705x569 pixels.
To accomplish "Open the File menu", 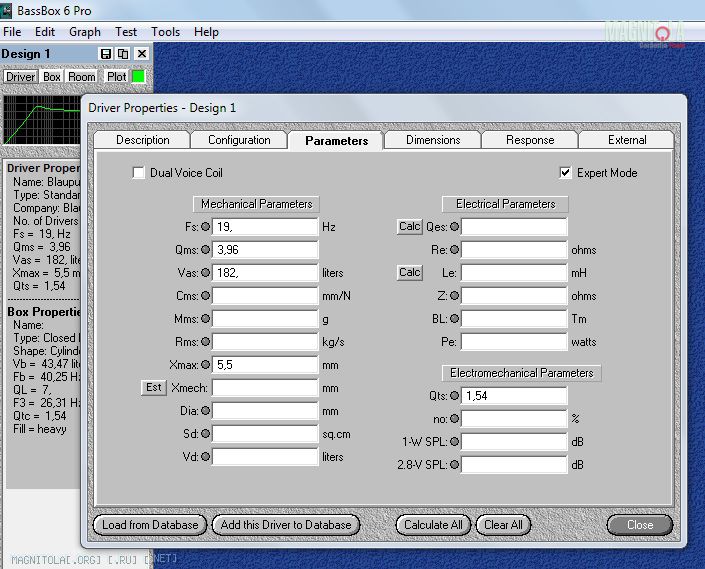I will click(12, 32).
